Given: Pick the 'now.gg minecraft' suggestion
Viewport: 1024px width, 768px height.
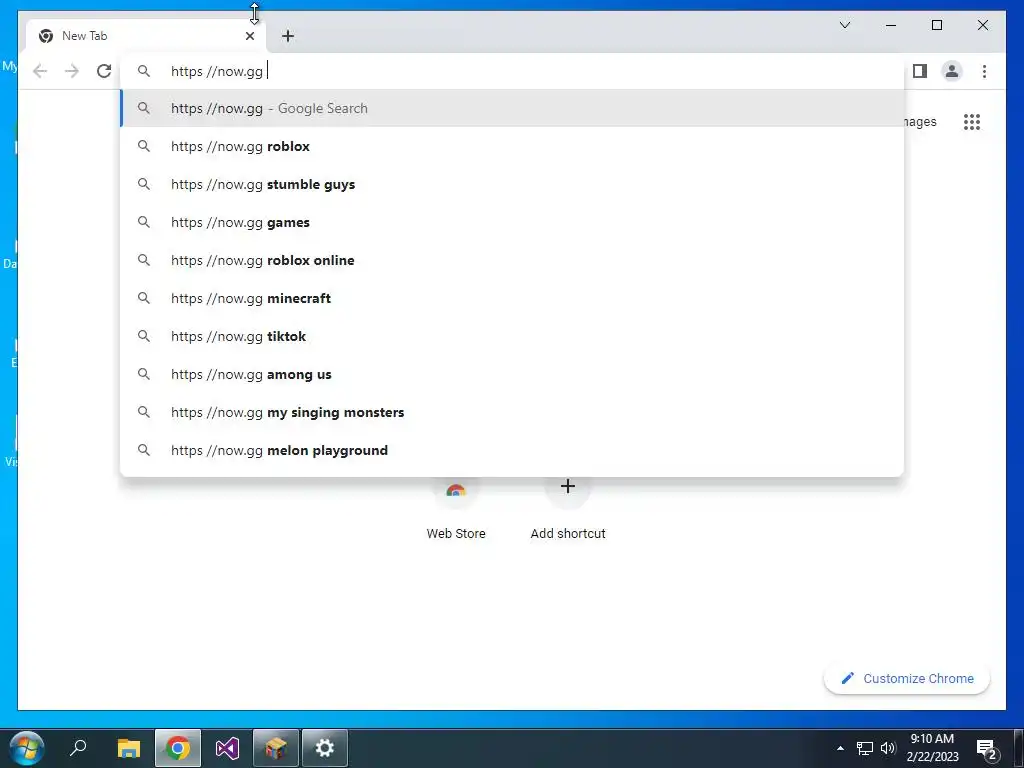Looking at the screenshot, I should 513,298.
